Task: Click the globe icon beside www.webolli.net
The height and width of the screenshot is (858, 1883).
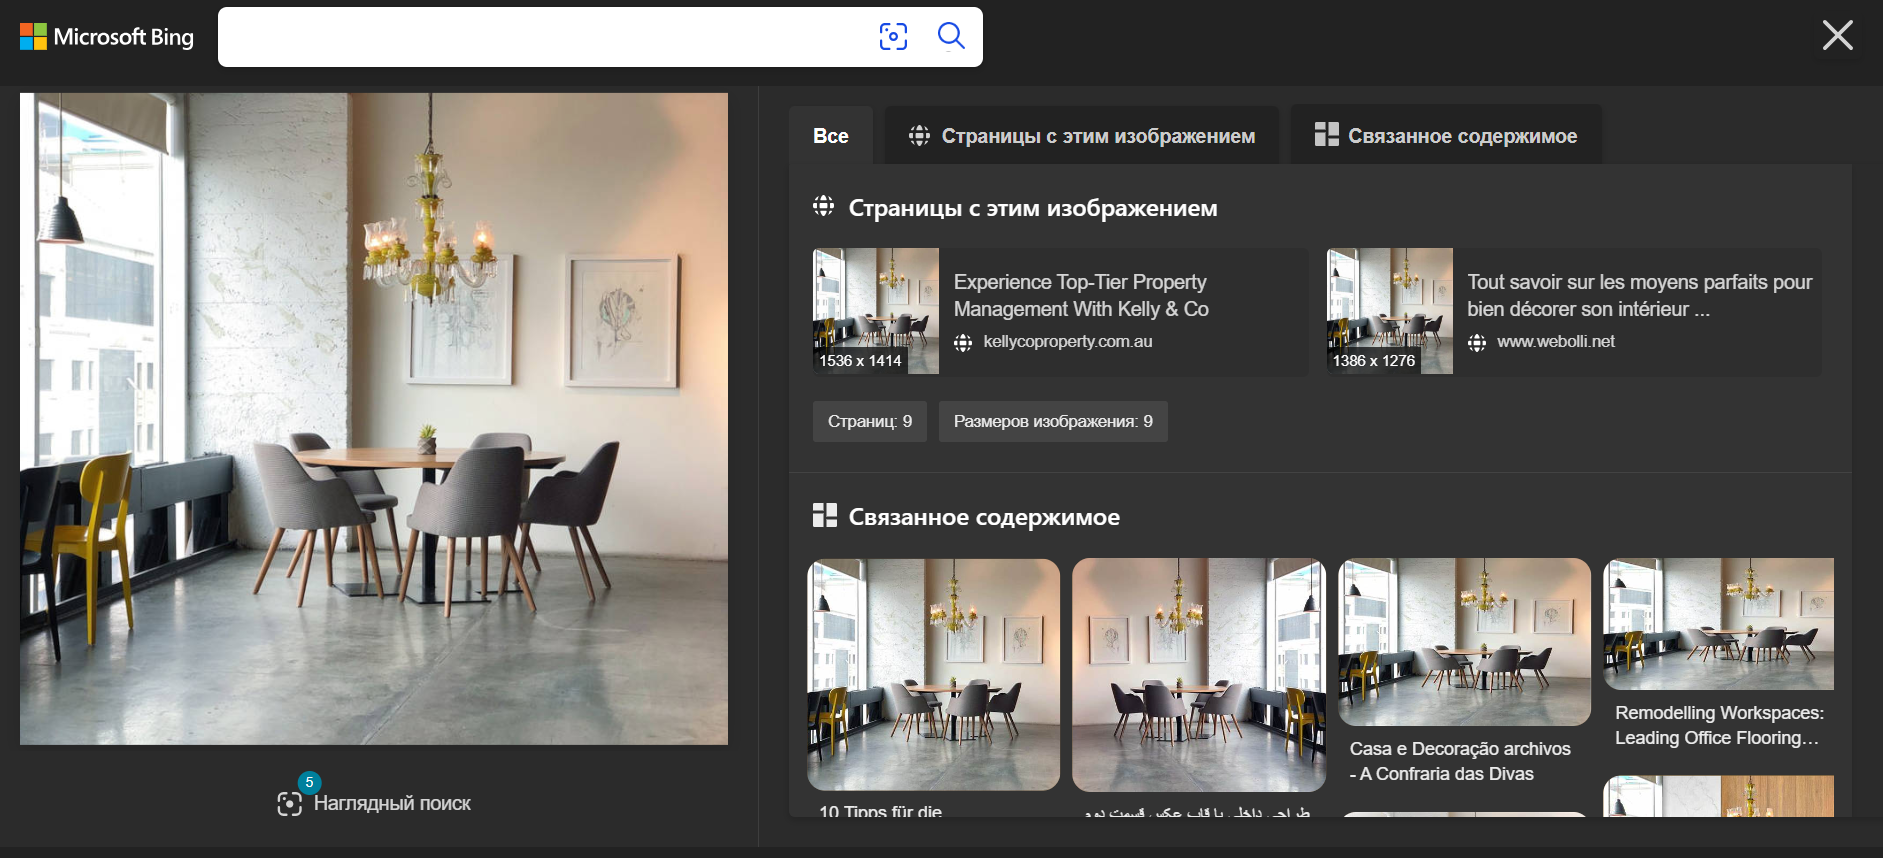Action: (1477, 343)
